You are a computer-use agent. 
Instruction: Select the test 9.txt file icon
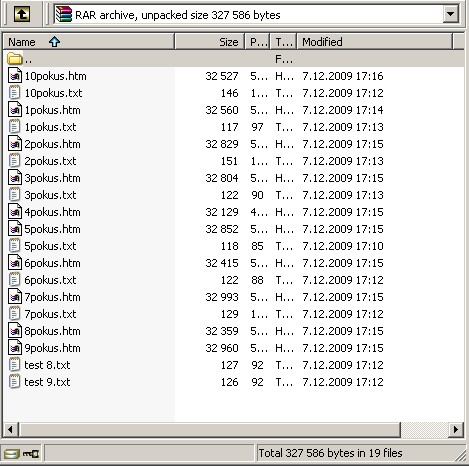click(x=14, y=382)
